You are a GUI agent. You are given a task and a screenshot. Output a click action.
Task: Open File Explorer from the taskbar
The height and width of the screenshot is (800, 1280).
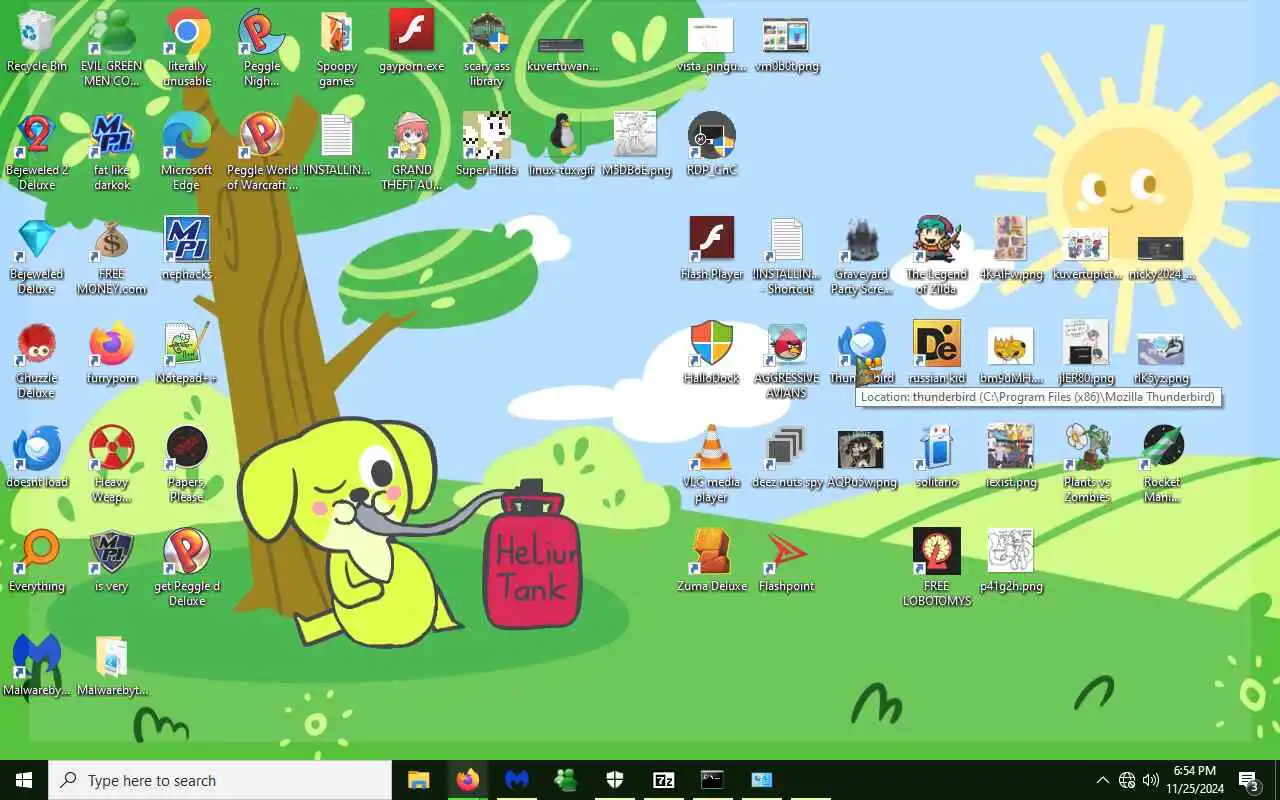[419, 780]
